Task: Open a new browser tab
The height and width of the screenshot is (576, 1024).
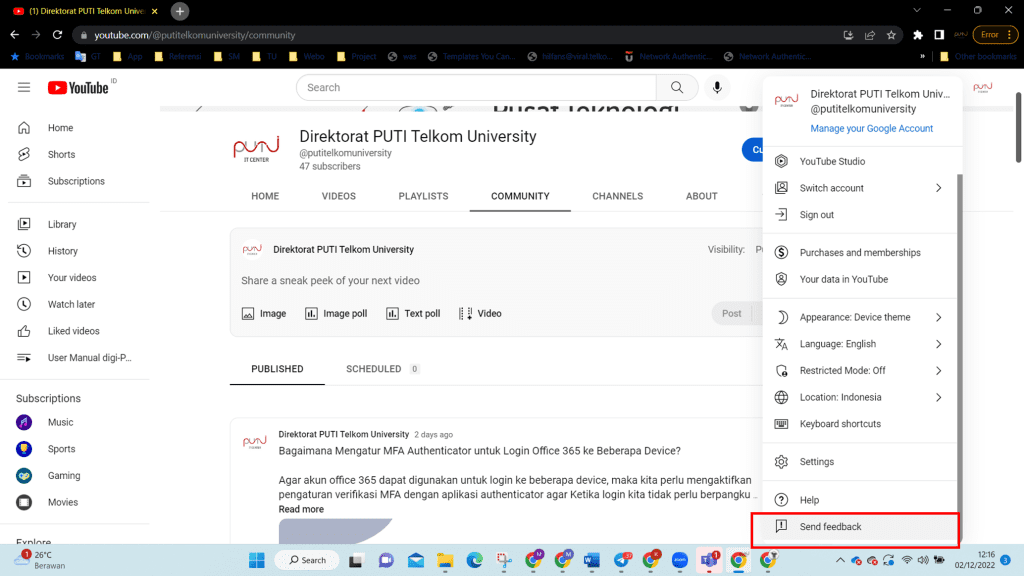Action: click(180, 11)
